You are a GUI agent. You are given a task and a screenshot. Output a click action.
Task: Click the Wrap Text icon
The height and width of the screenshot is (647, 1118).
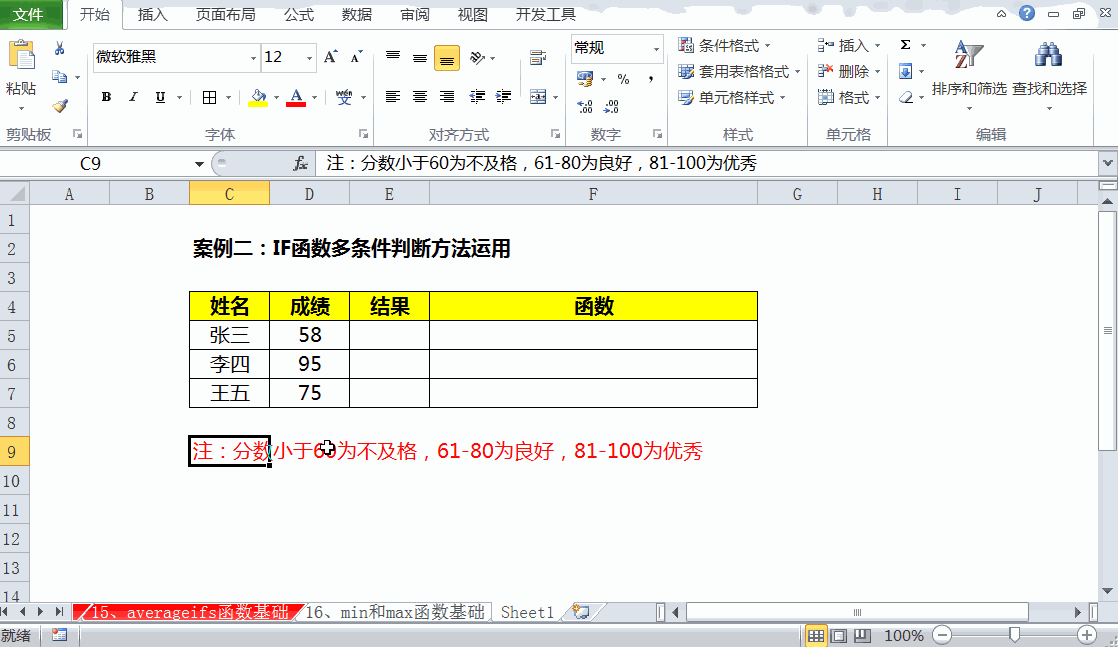(x=538, y=57)
